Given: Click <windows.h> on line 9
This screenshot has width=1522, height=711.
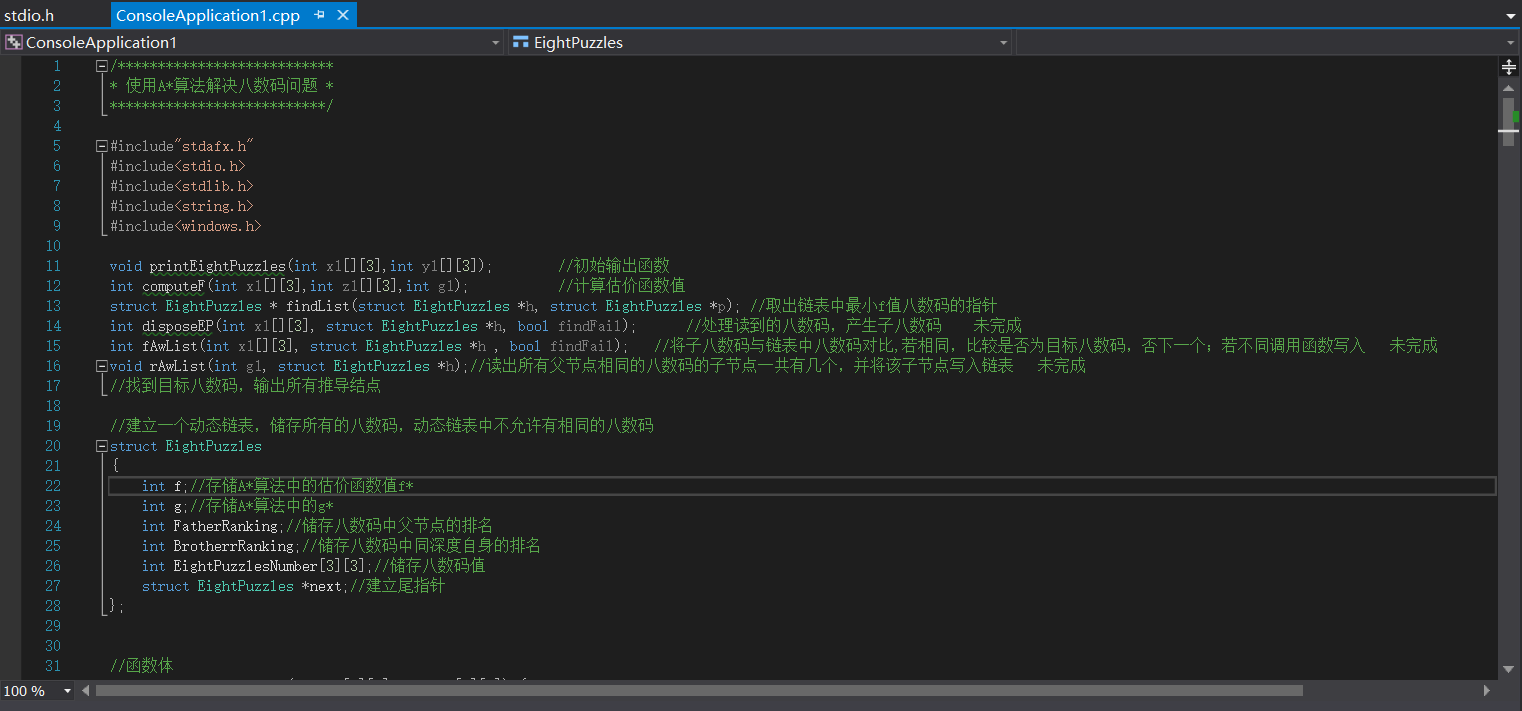Looking at the screenshot, I should (217, 226).
